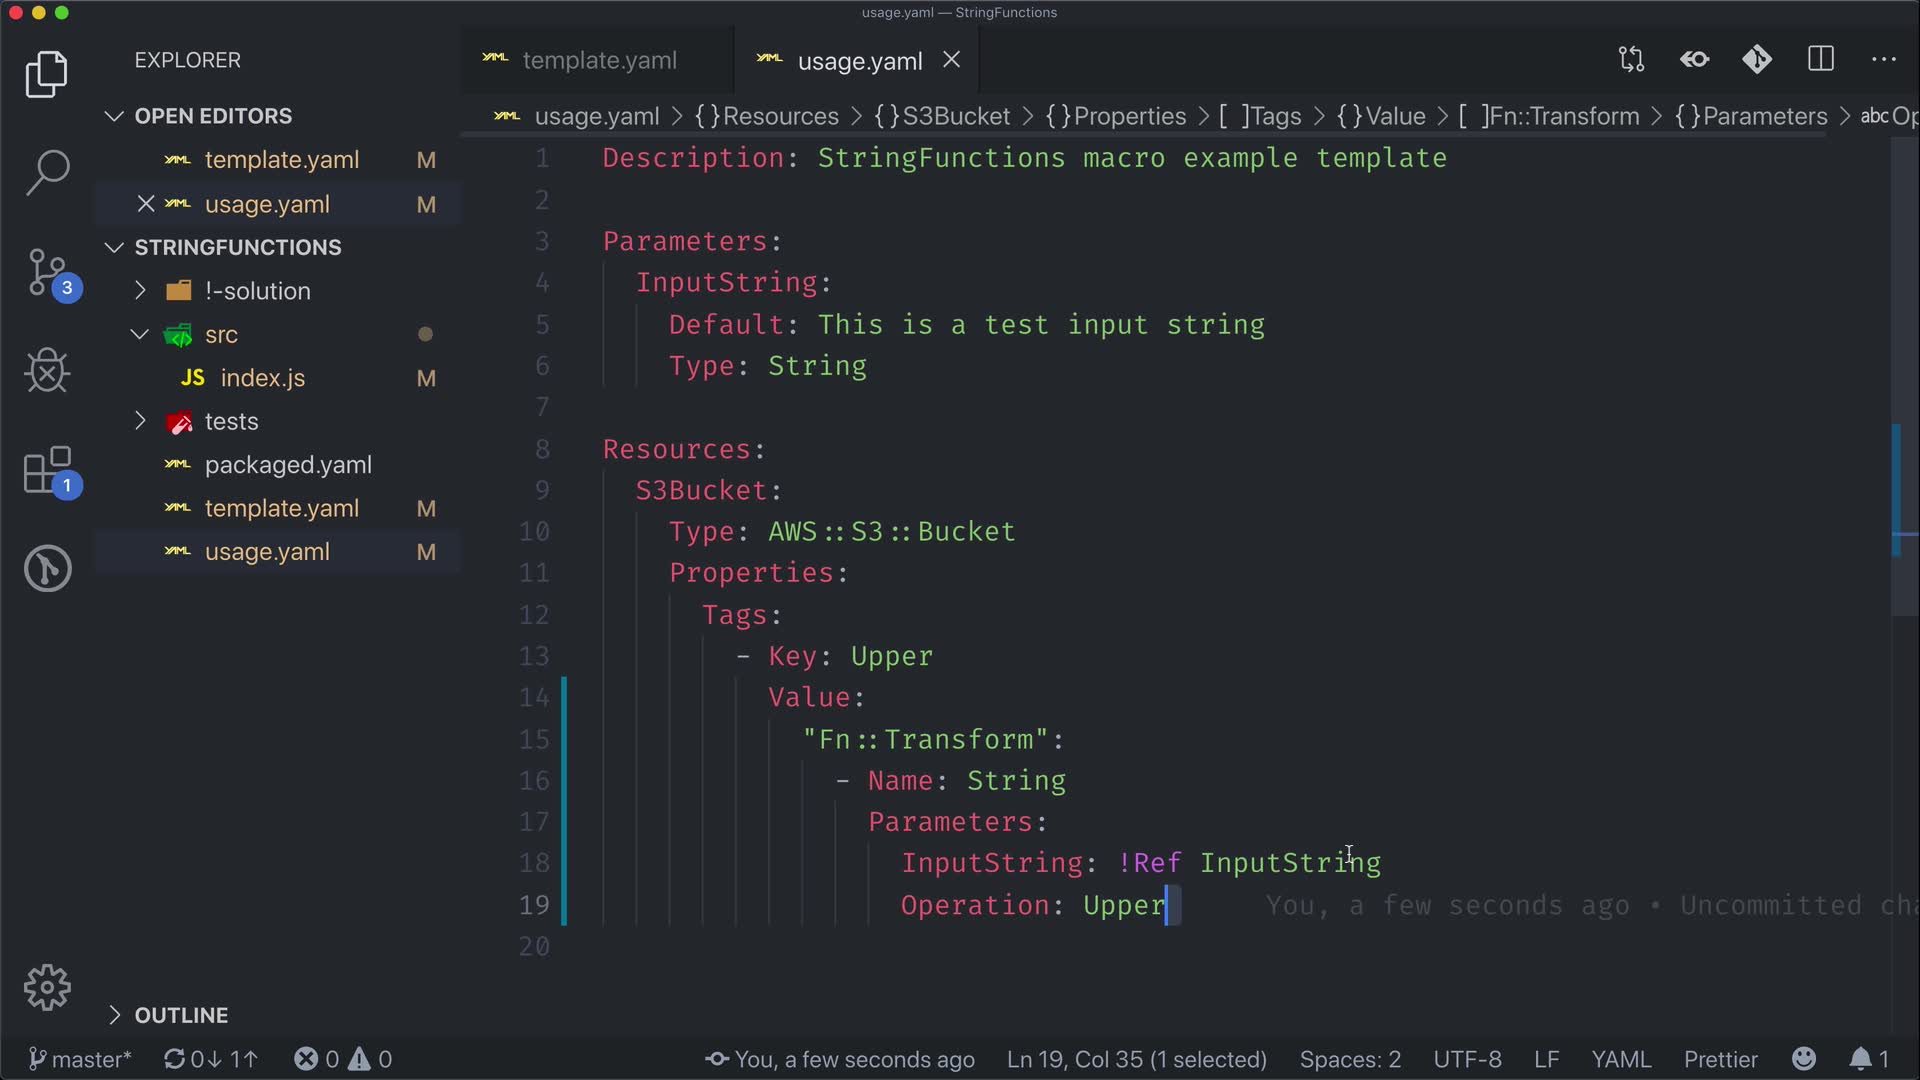Click the Compare Changes icon in editor toolbar
The height and width of the screenshot is (1080, 1920).
point(1631,60)
